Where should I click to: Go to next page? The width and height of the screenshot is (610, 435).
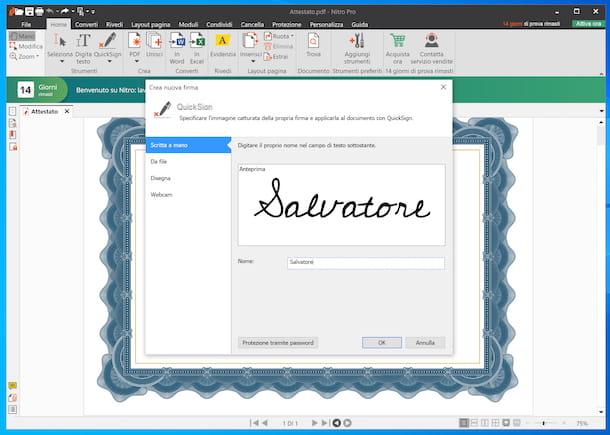tap(314, 423)
